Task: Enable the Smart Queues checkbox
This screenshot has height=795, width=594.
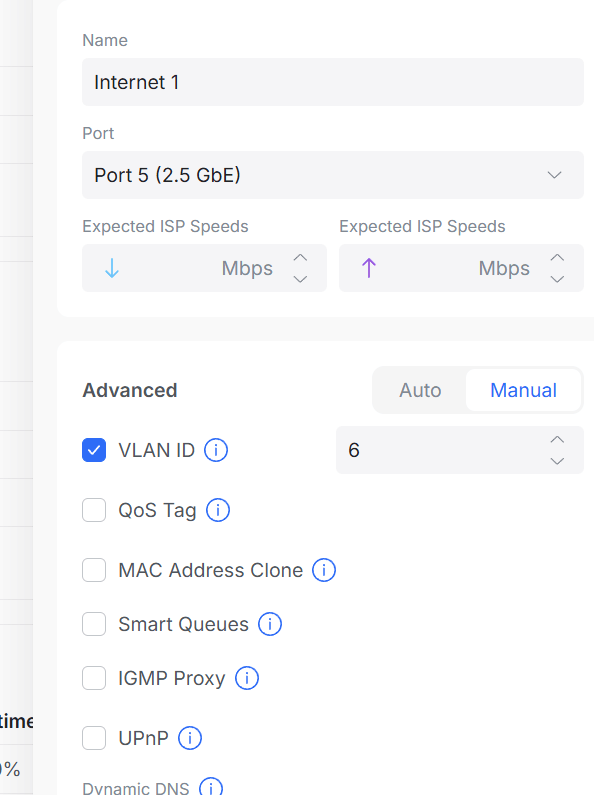Action: (x=94, y=624)
